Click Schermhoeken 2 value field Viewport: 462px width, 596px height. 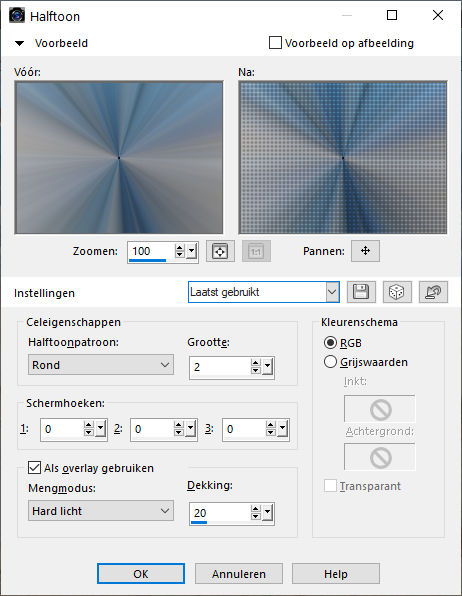152,430
